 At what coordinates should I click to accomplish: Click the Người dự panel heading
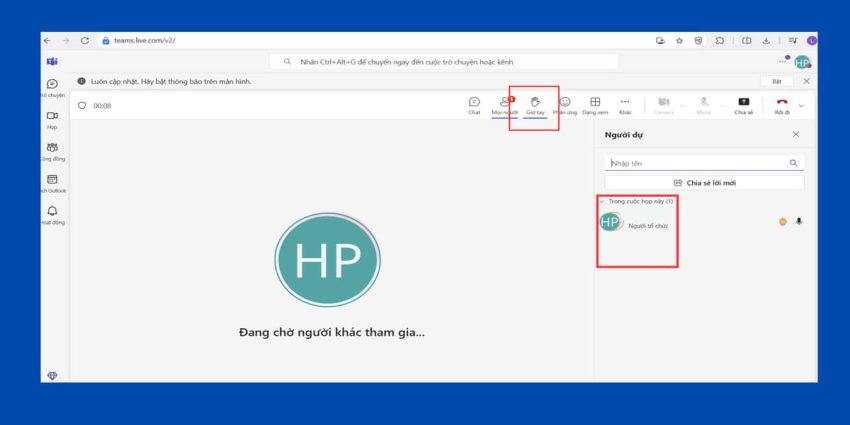[624, 135]
